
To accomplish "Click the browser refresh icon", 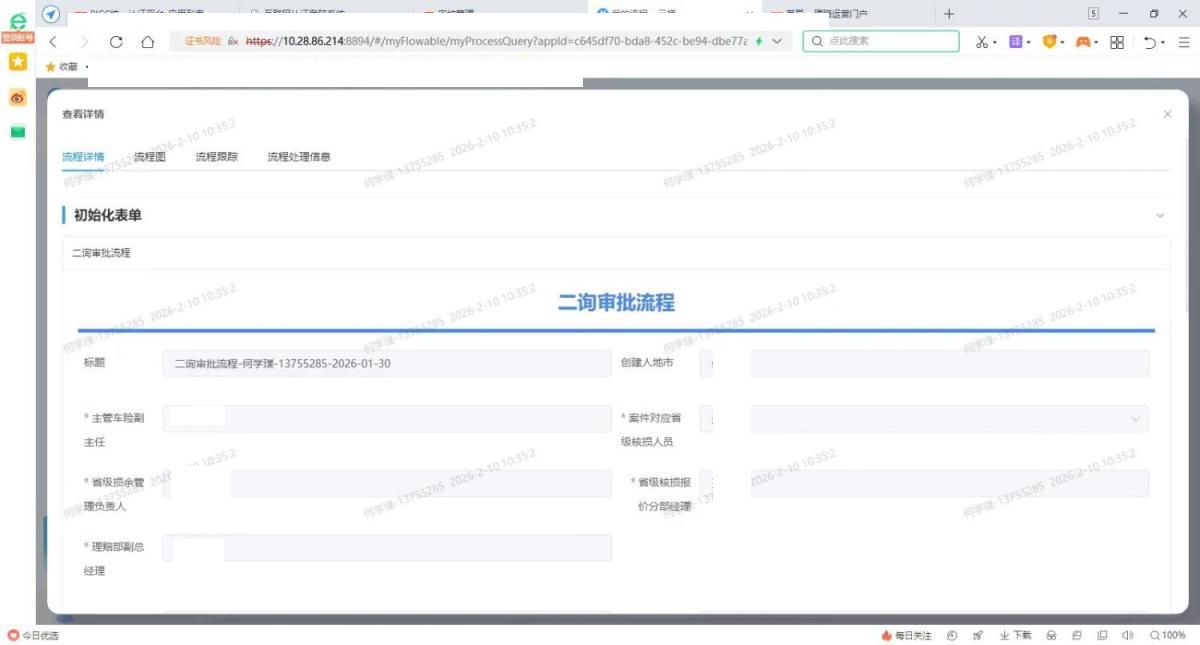I will point(116,42).
